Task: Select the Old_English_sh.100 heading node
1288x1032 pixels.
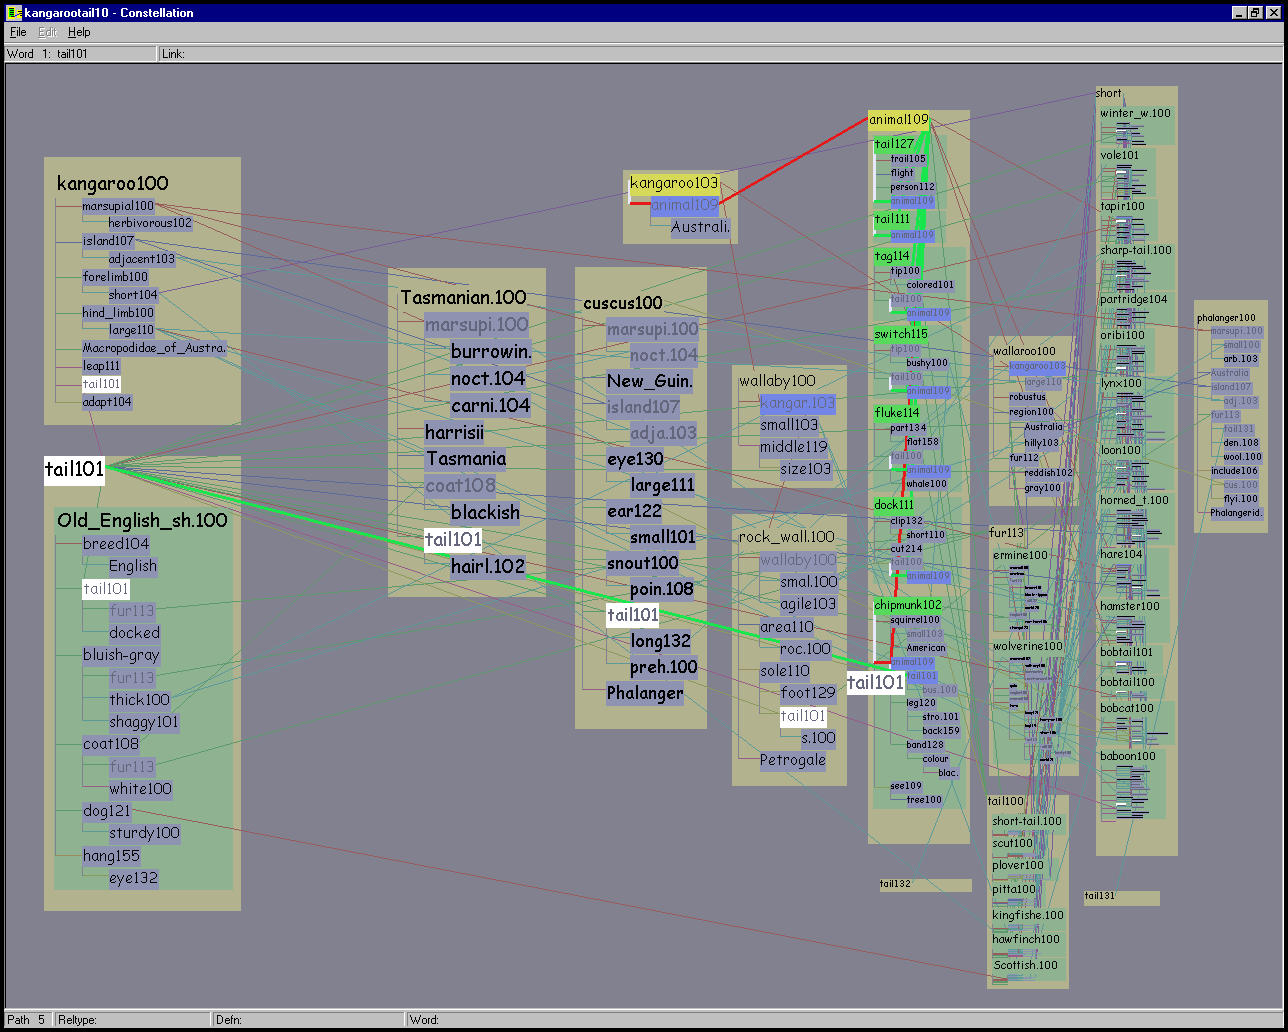Action: [142, 520]
